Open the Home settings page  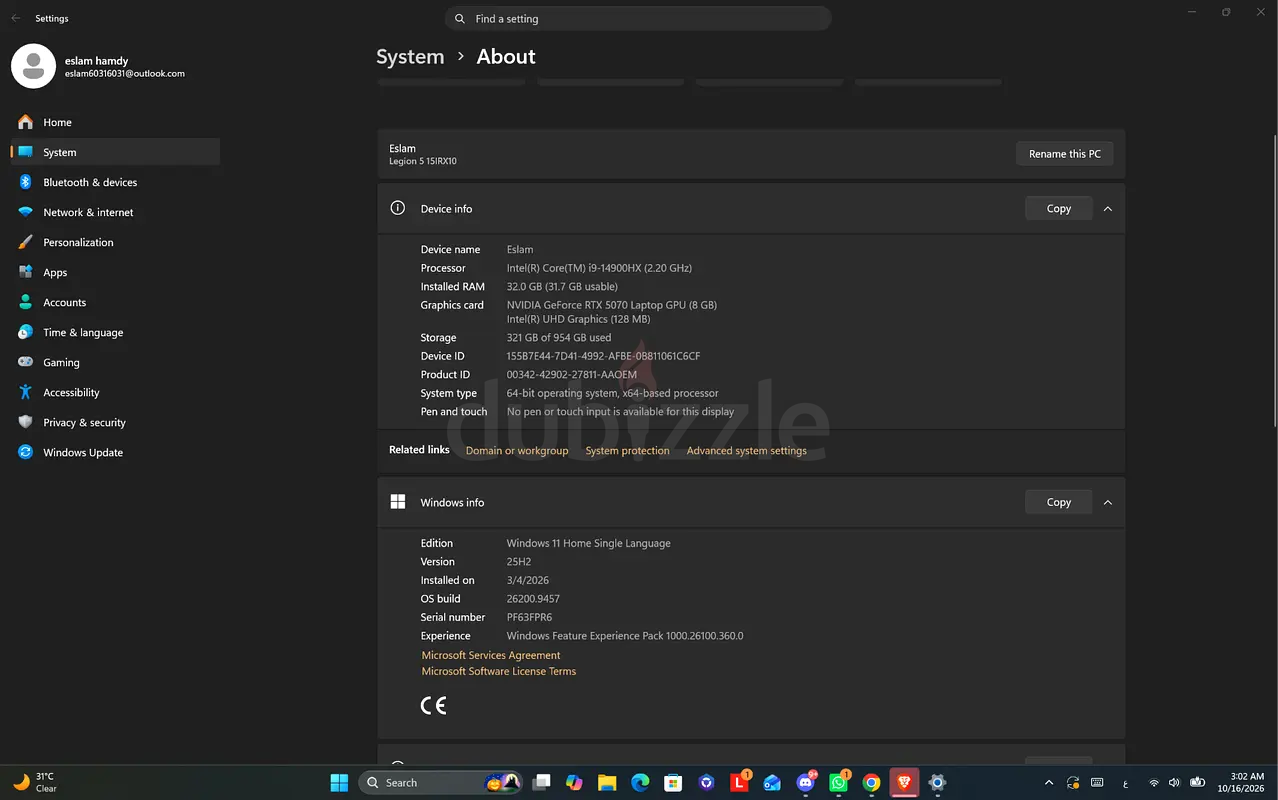click(115, 122)
